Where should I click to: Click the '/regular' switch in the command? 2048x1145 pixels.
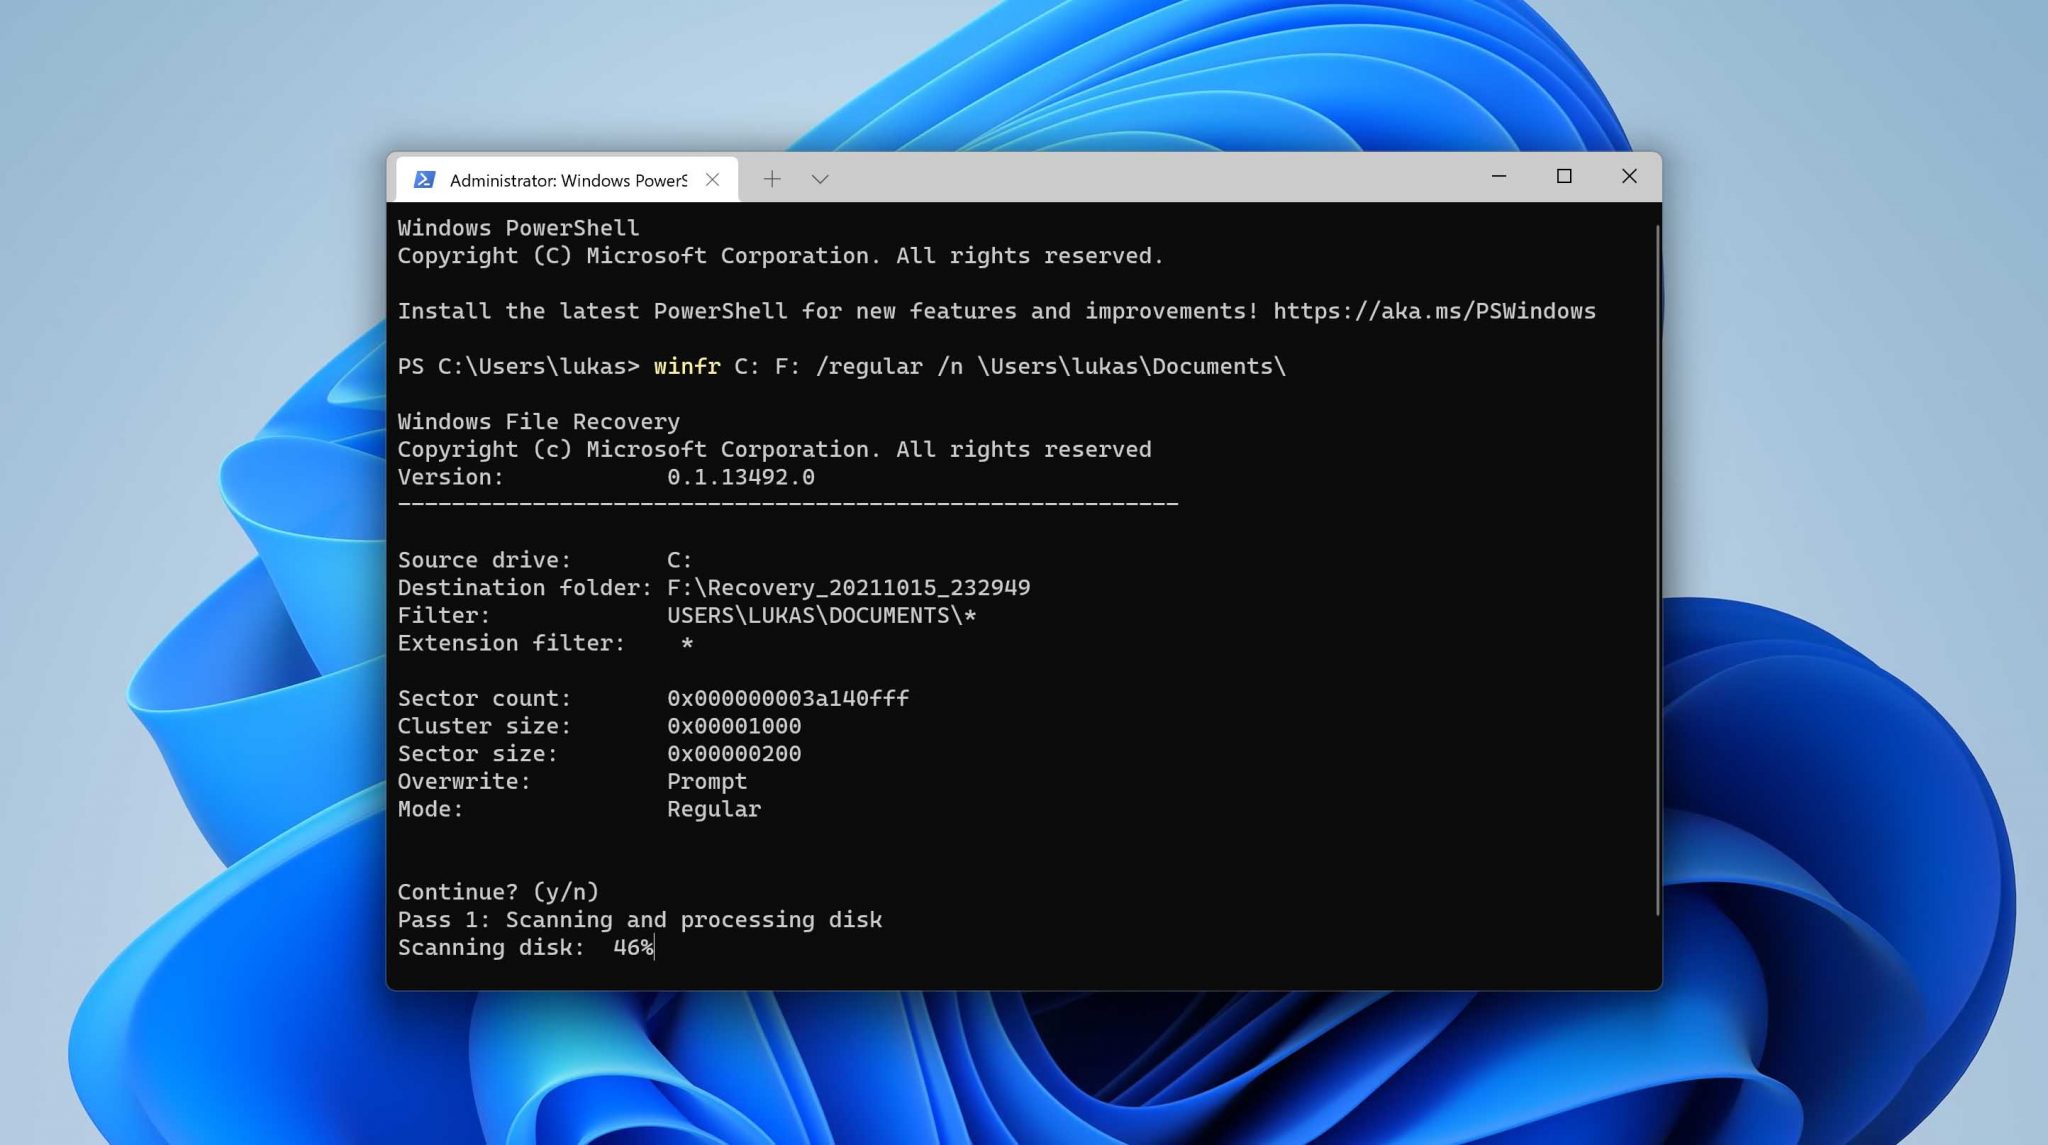[x=869, y=366]
